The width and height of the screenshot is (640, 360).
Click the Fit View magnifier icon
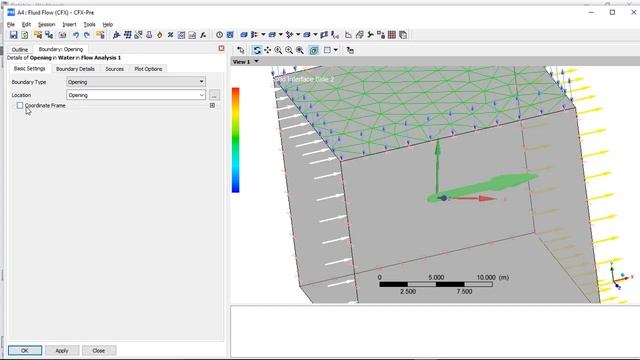click(300, 50)
